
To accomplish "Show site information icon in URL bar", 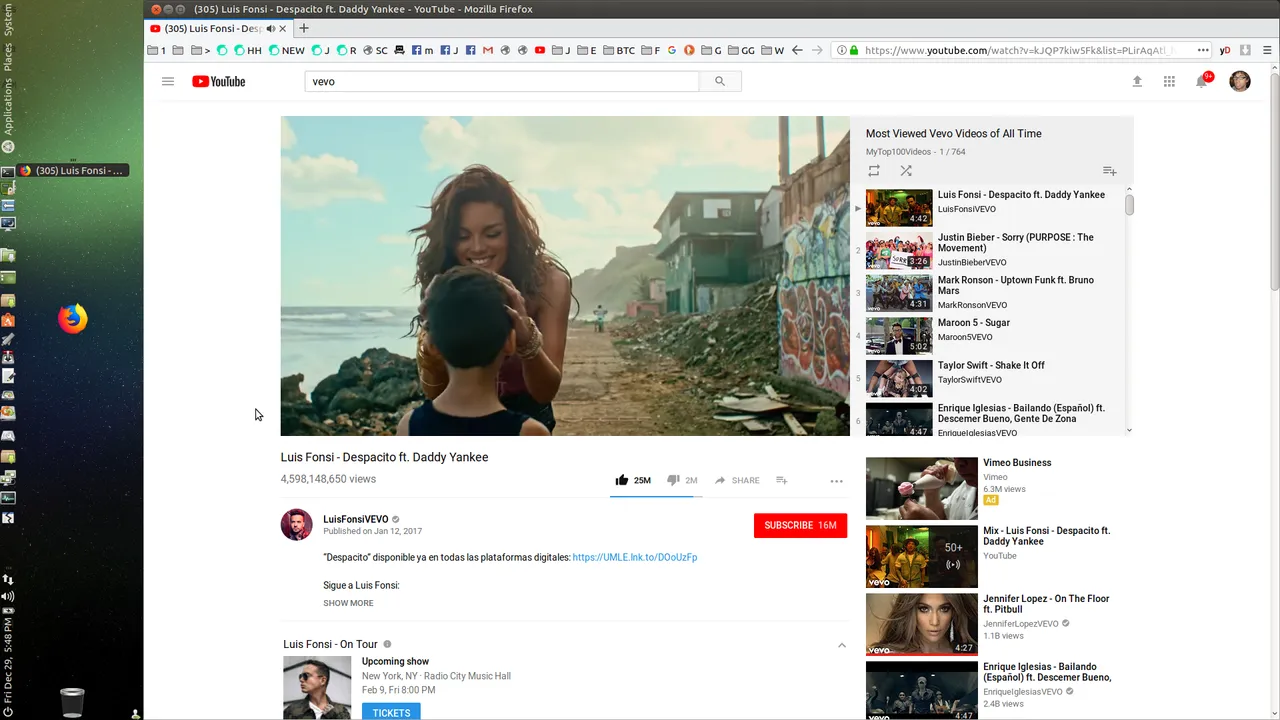I will click(x=842, y=50).
